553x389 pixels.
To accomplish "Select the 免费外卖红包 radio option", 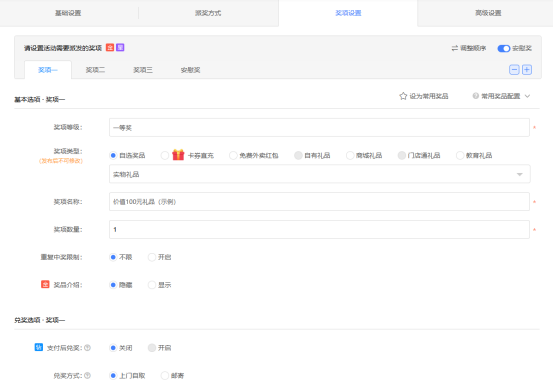I will (x=233, y=155).
